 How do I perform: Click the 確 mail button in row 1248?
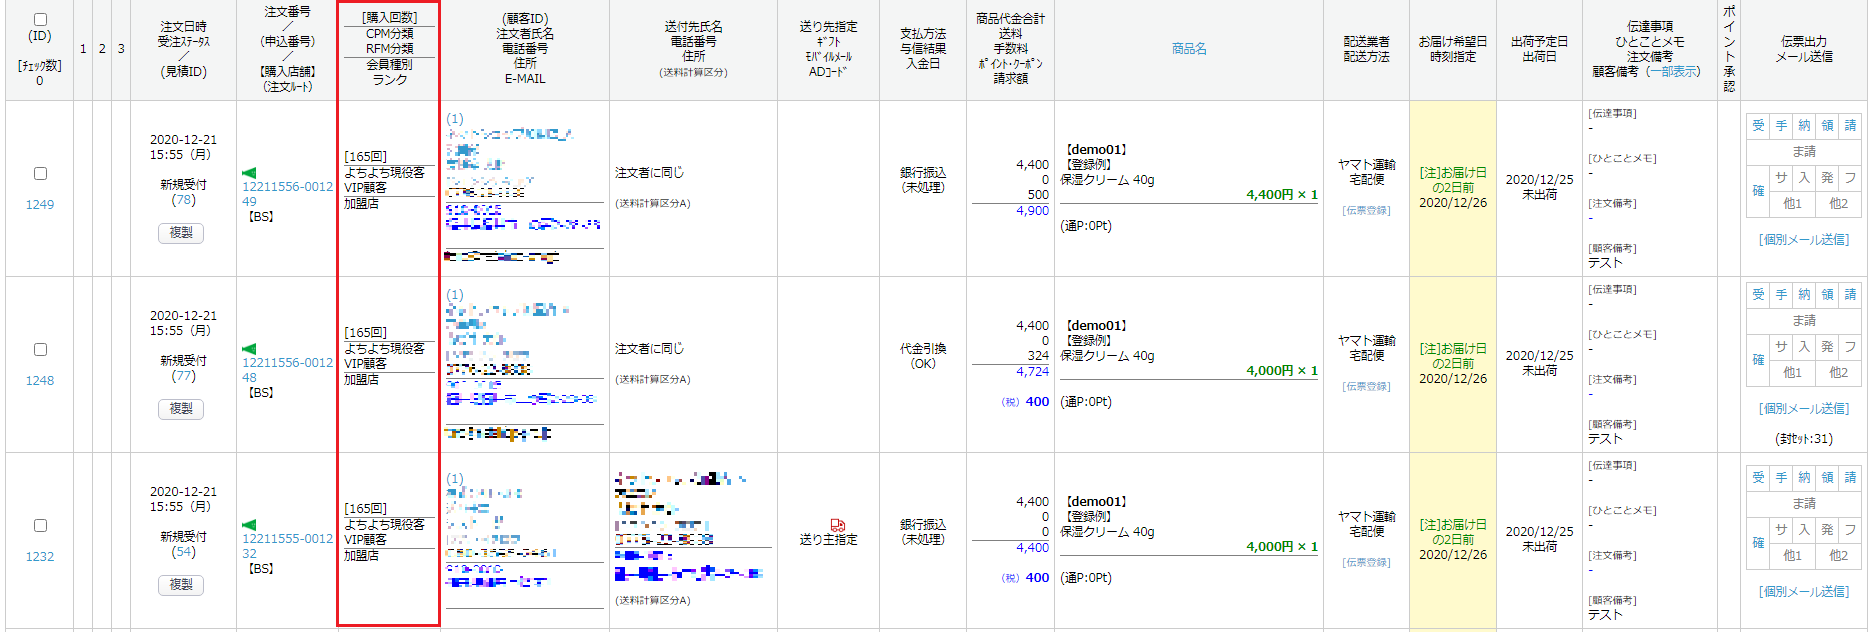[1758, 360]
